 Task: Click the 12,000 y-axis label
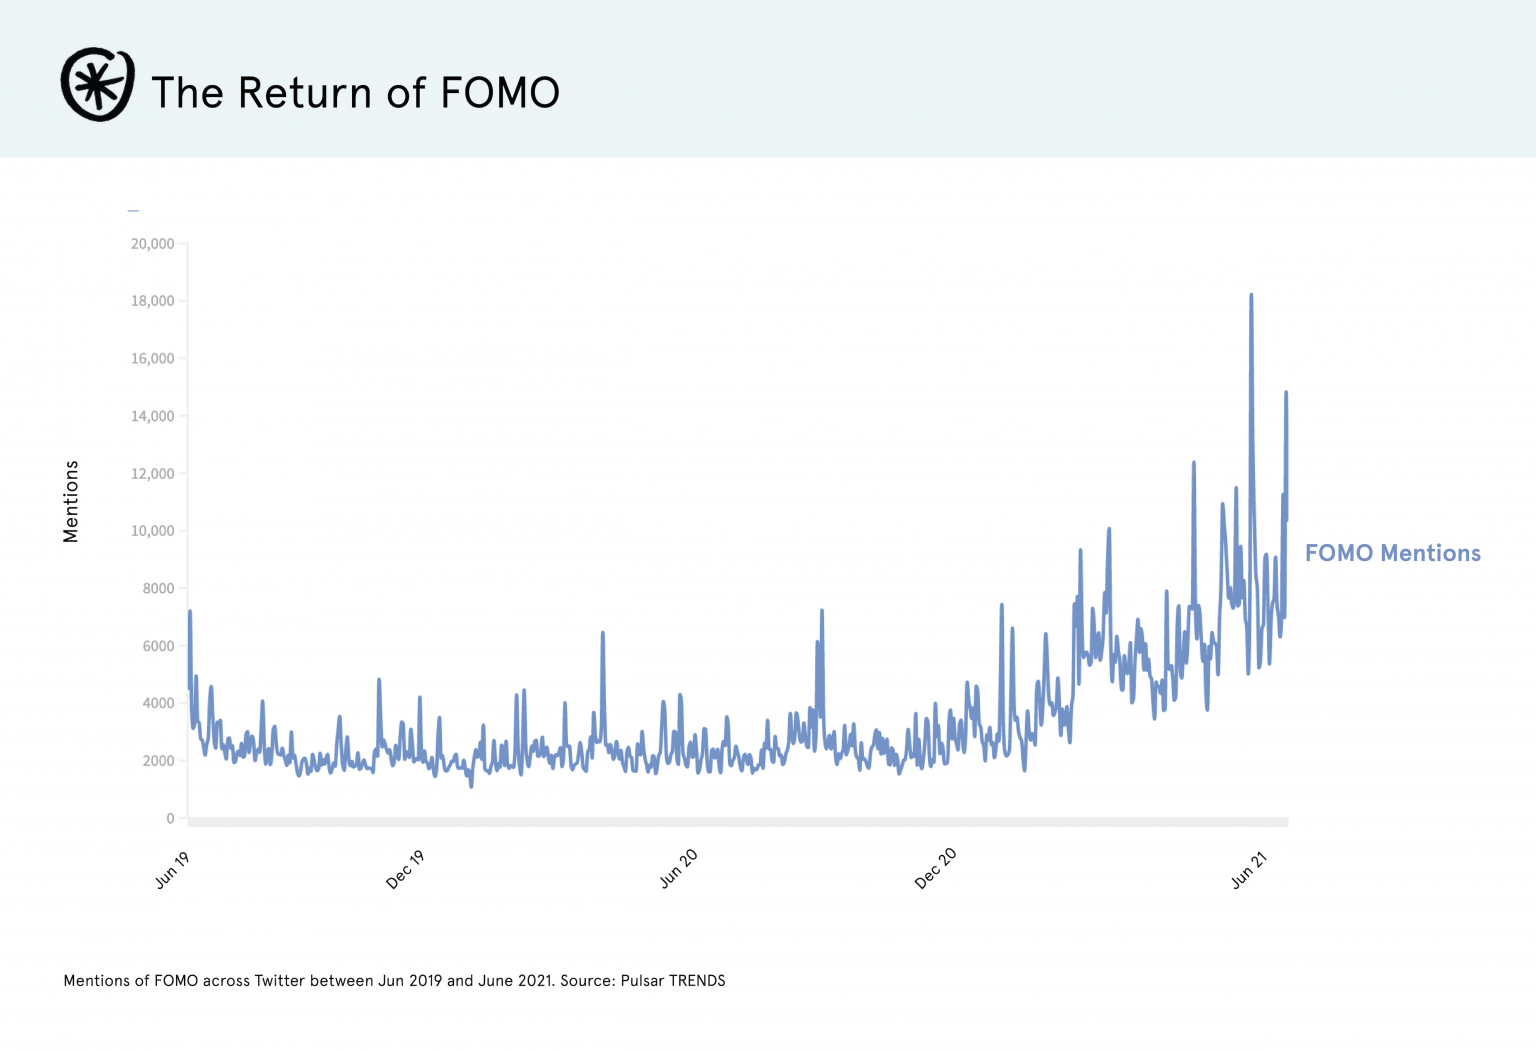coord(152,474)
